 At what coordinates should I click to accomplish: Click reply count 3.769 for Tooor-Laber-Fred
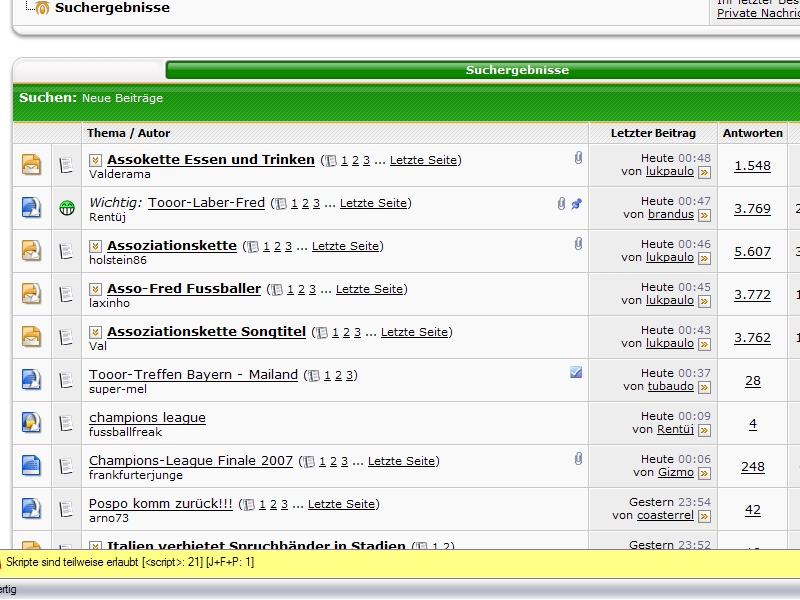point(752,209)
